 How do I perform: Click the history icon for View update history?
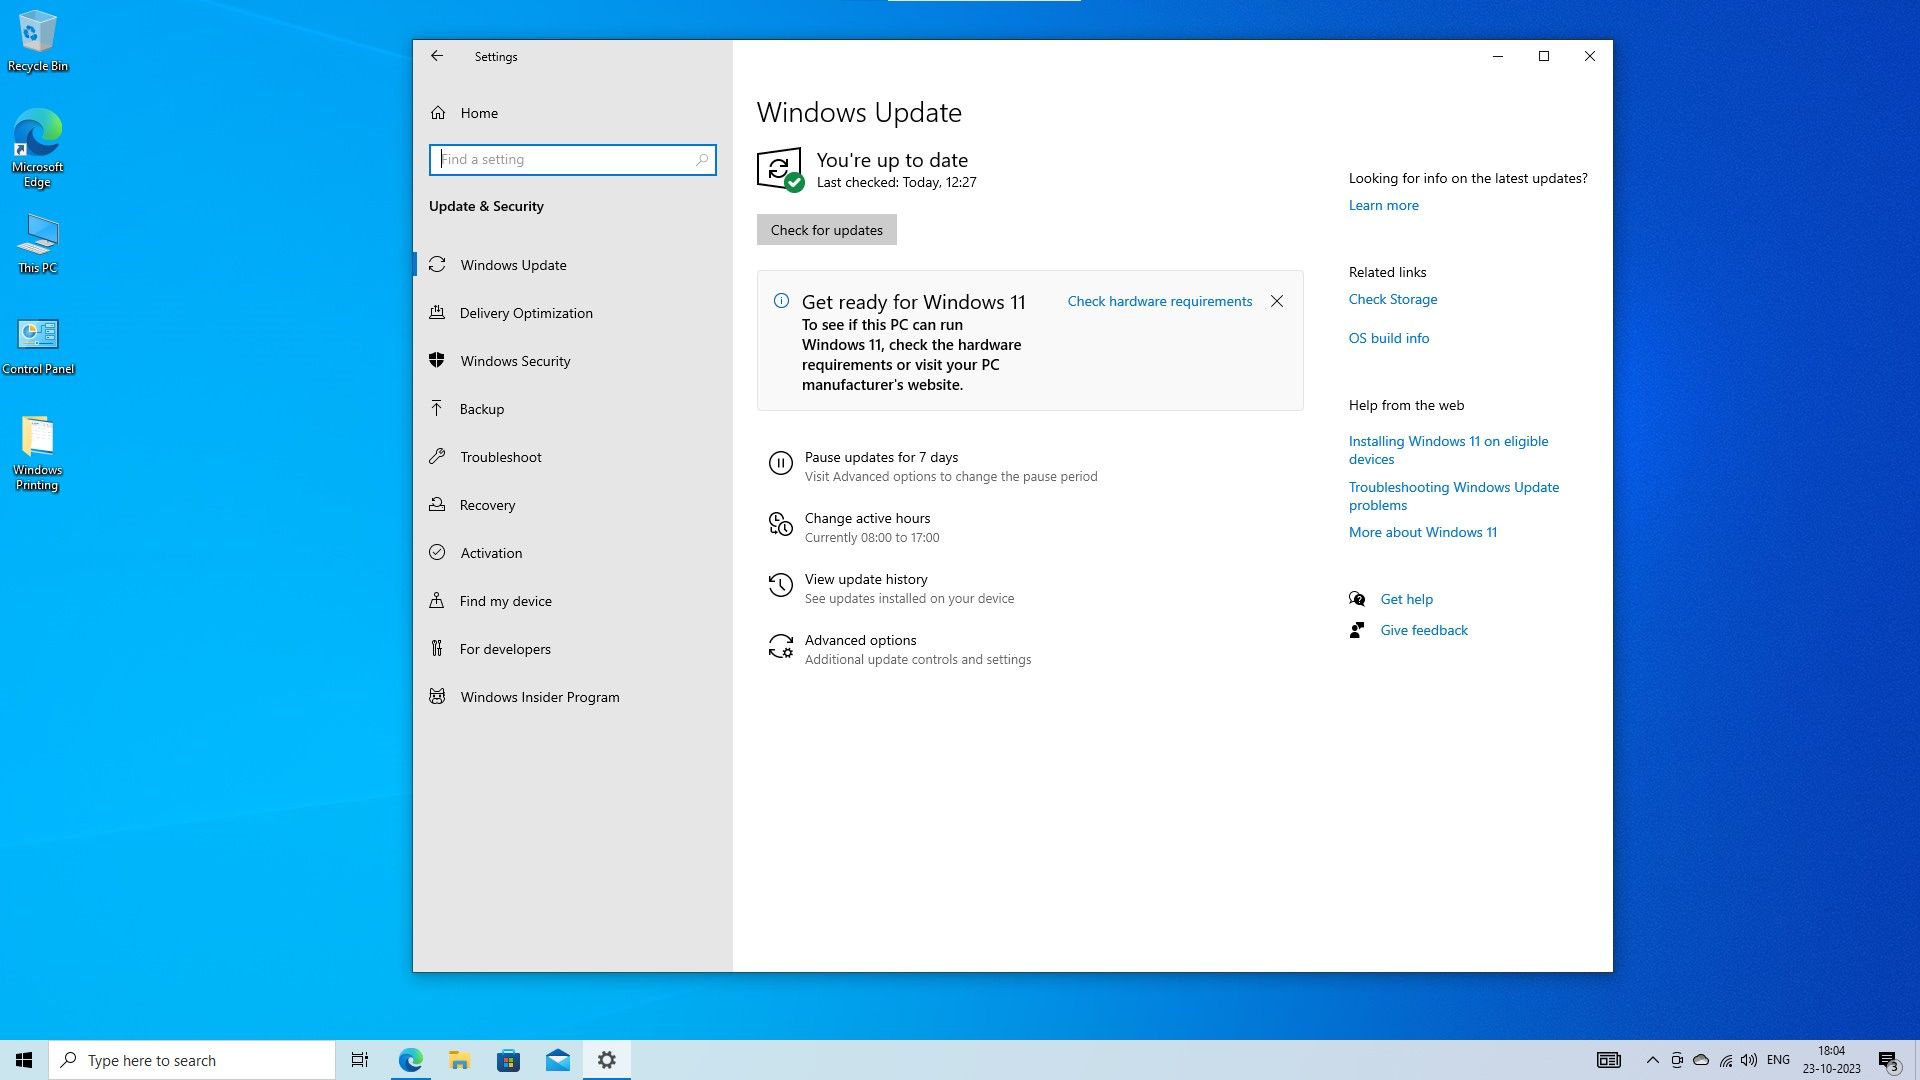coord(780,585)
